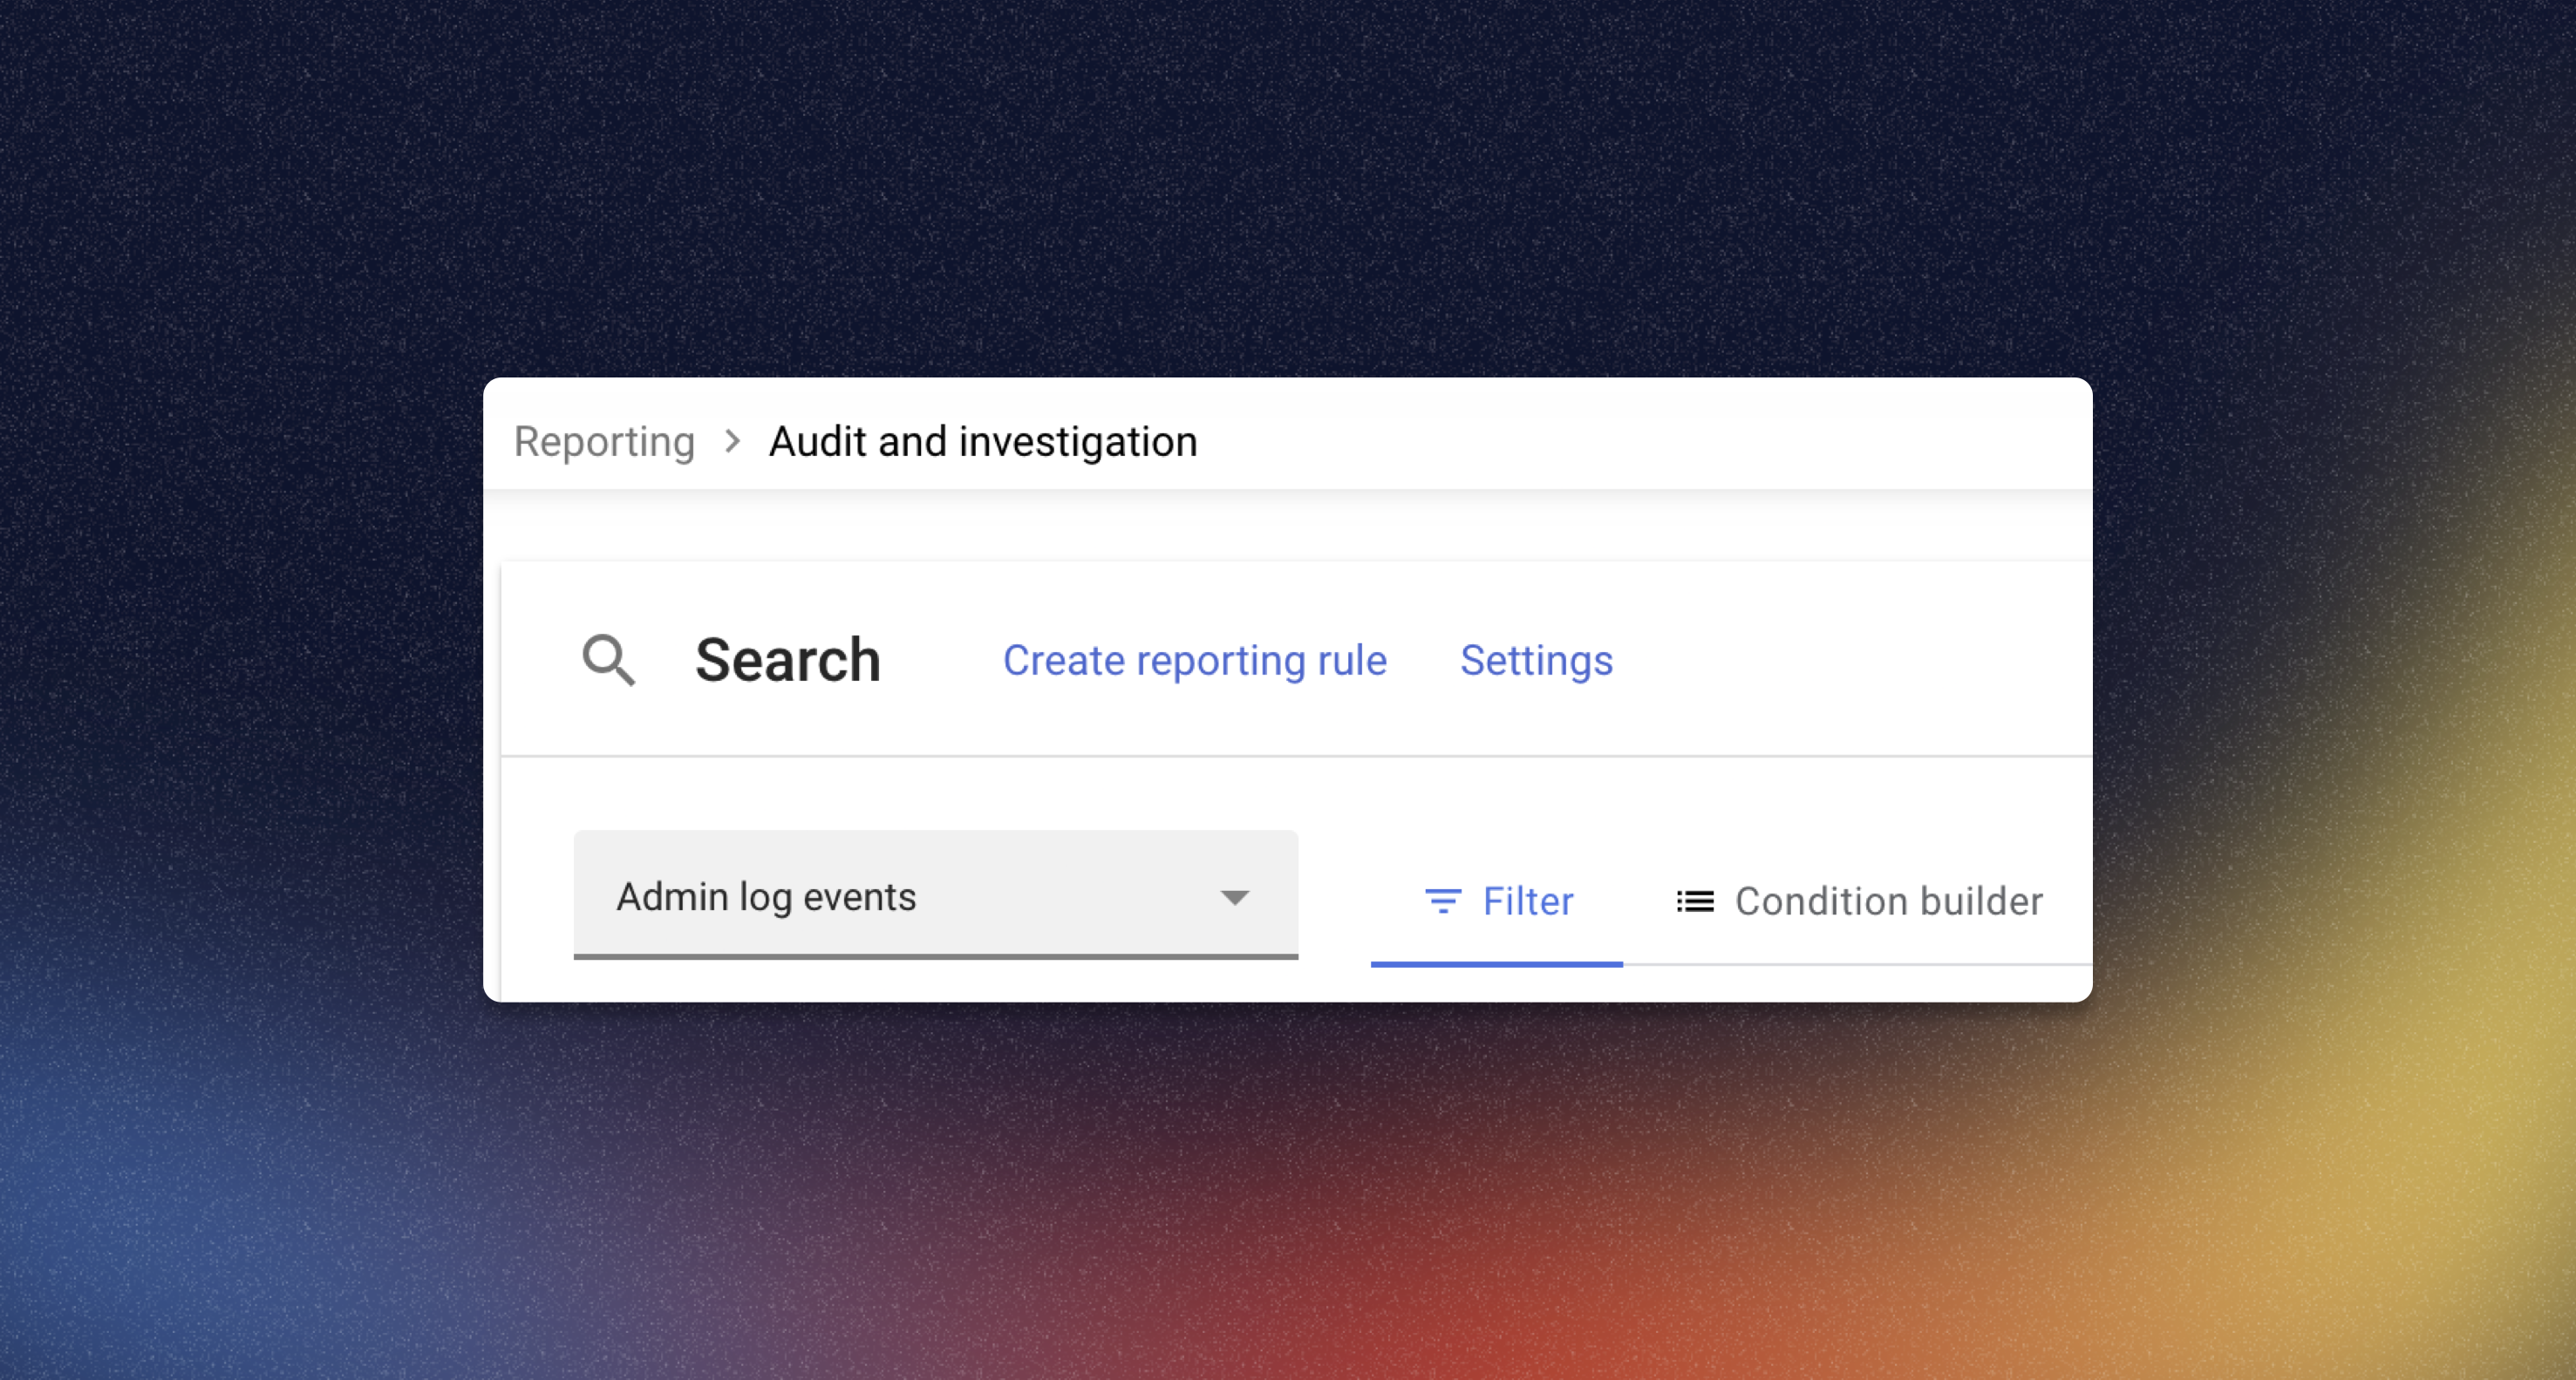Click the Condition builder list icon
Viewport: 2576px width, 1380px height.
click(x=1695, y=902)
